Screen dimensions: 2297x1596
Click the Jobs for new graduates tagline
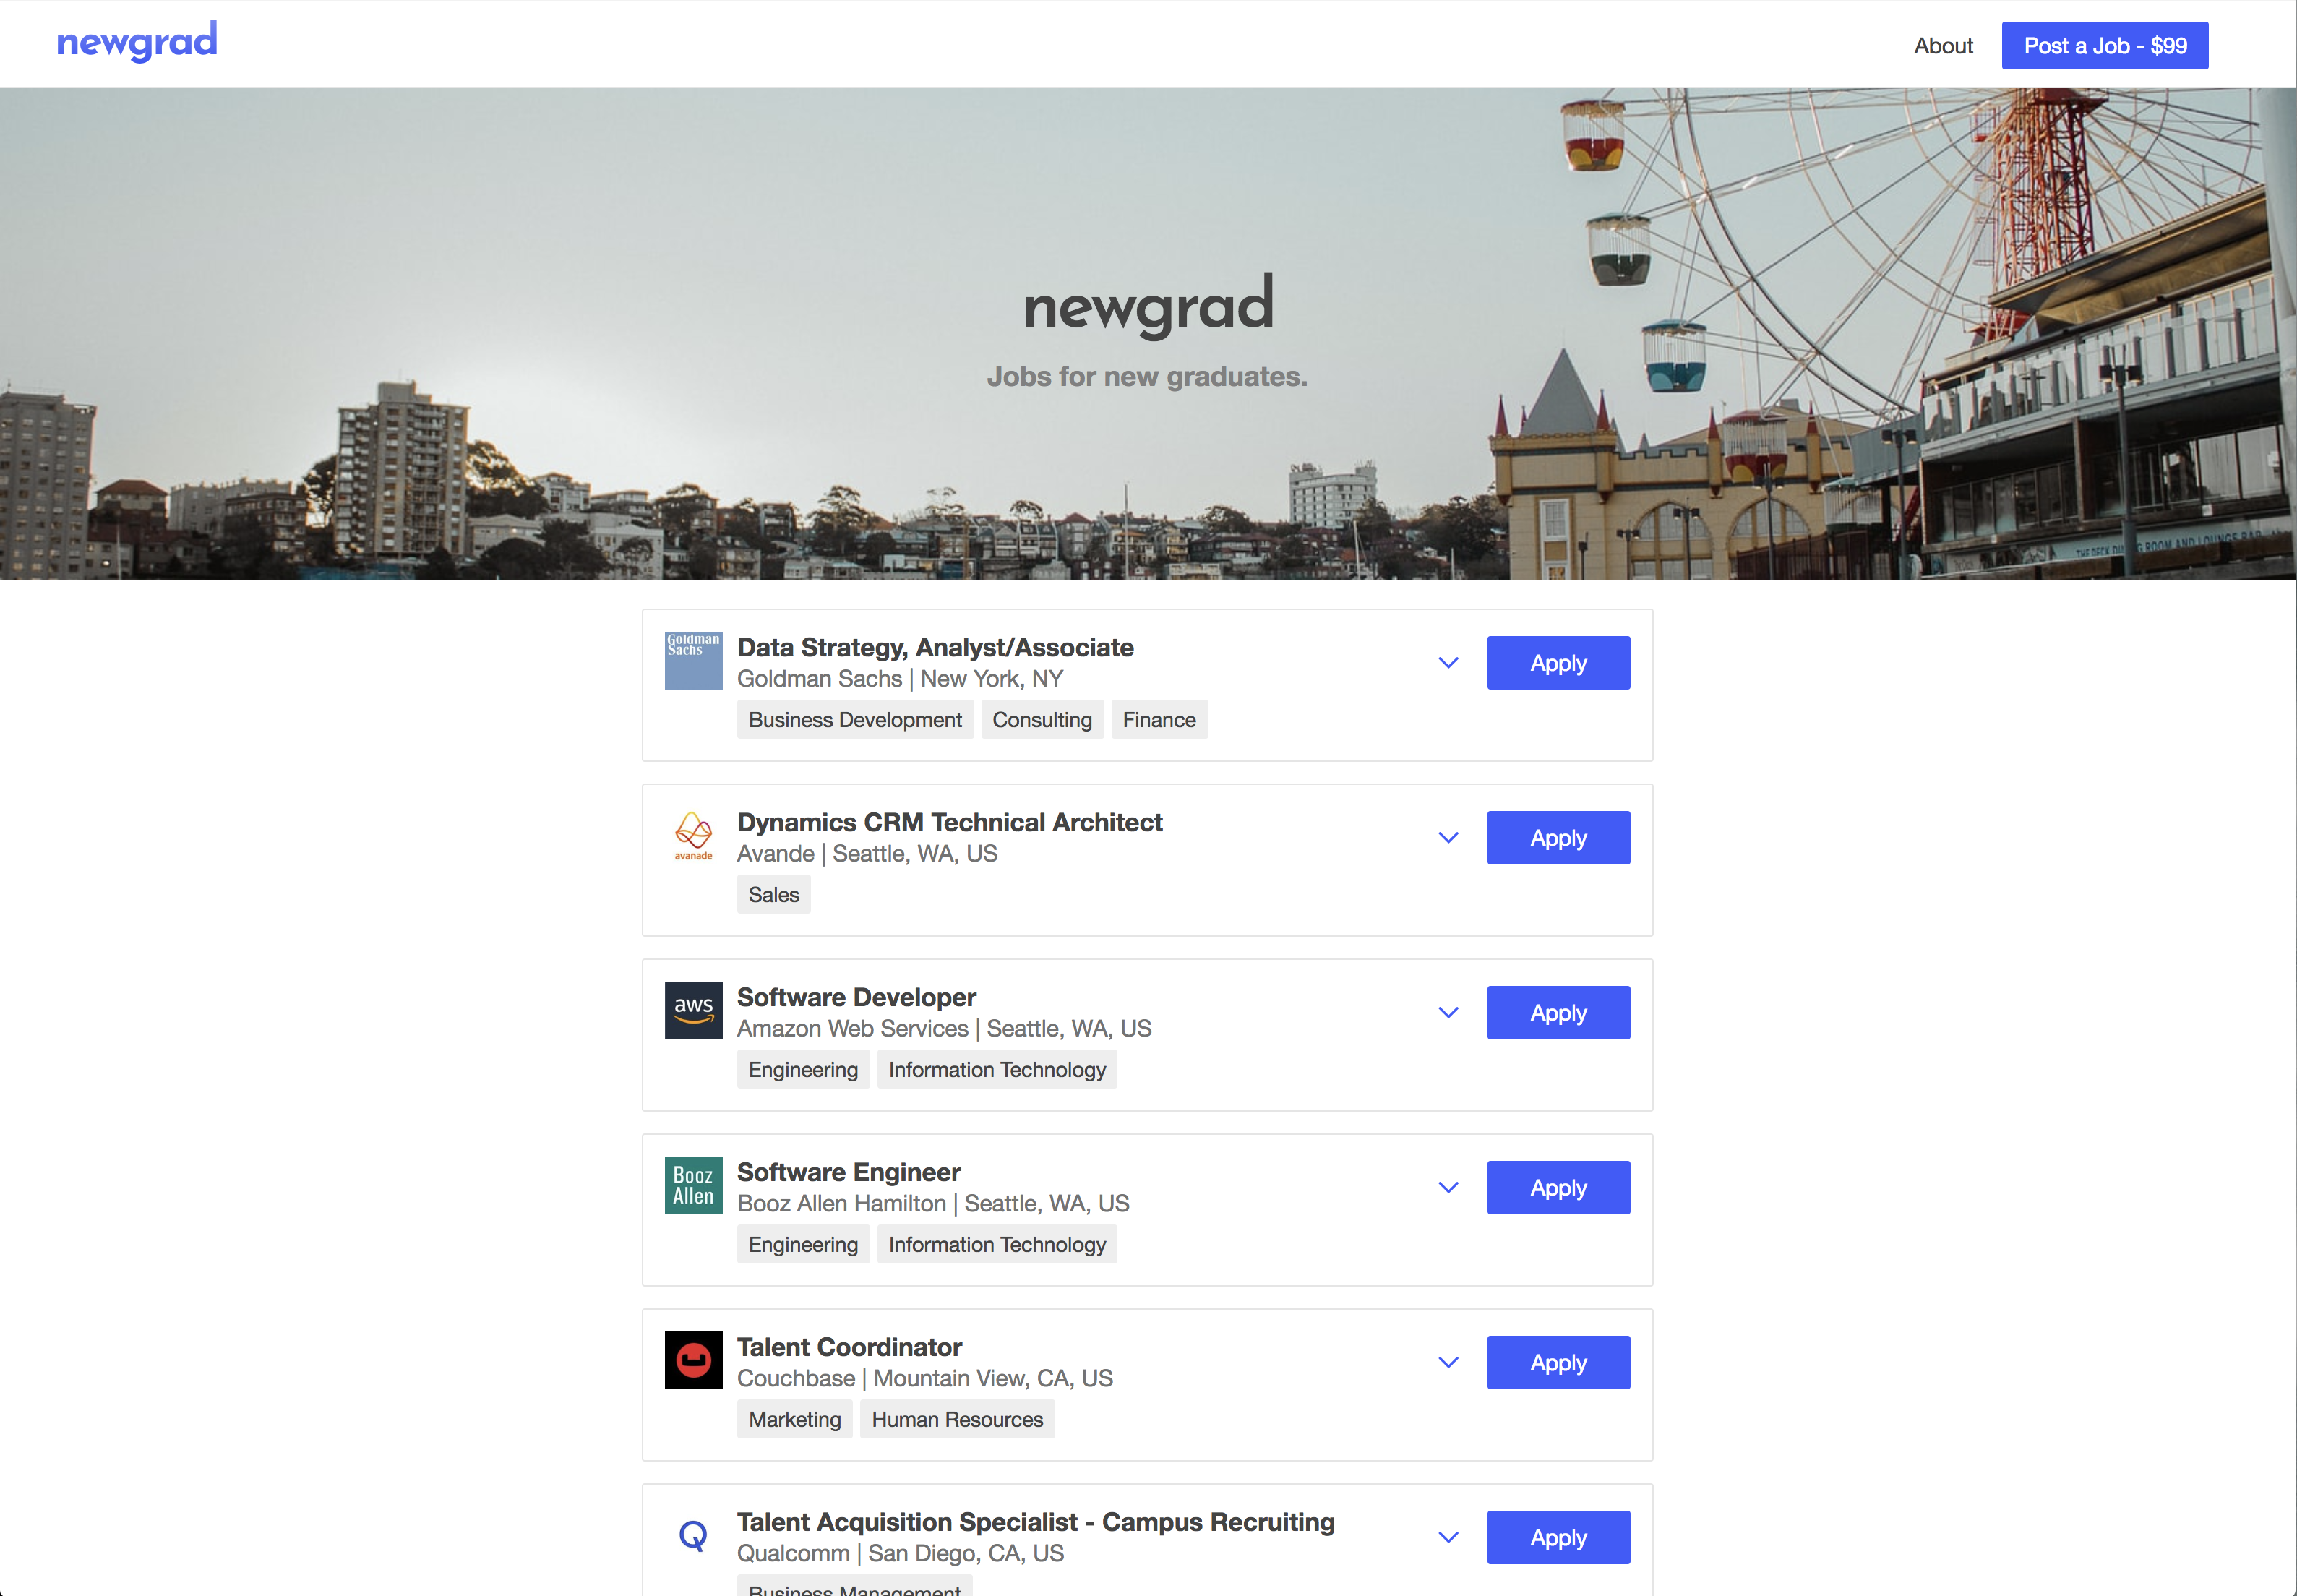click(1147, 377)
